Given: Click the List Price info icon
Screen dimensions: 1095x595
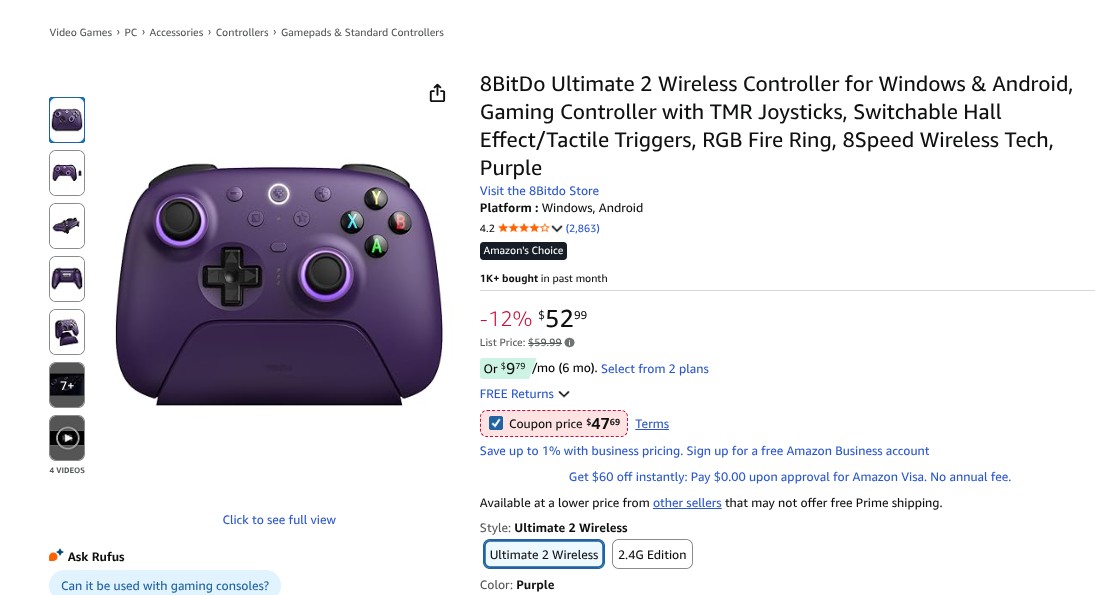Looking at the screenshot, I should [570, 343].
